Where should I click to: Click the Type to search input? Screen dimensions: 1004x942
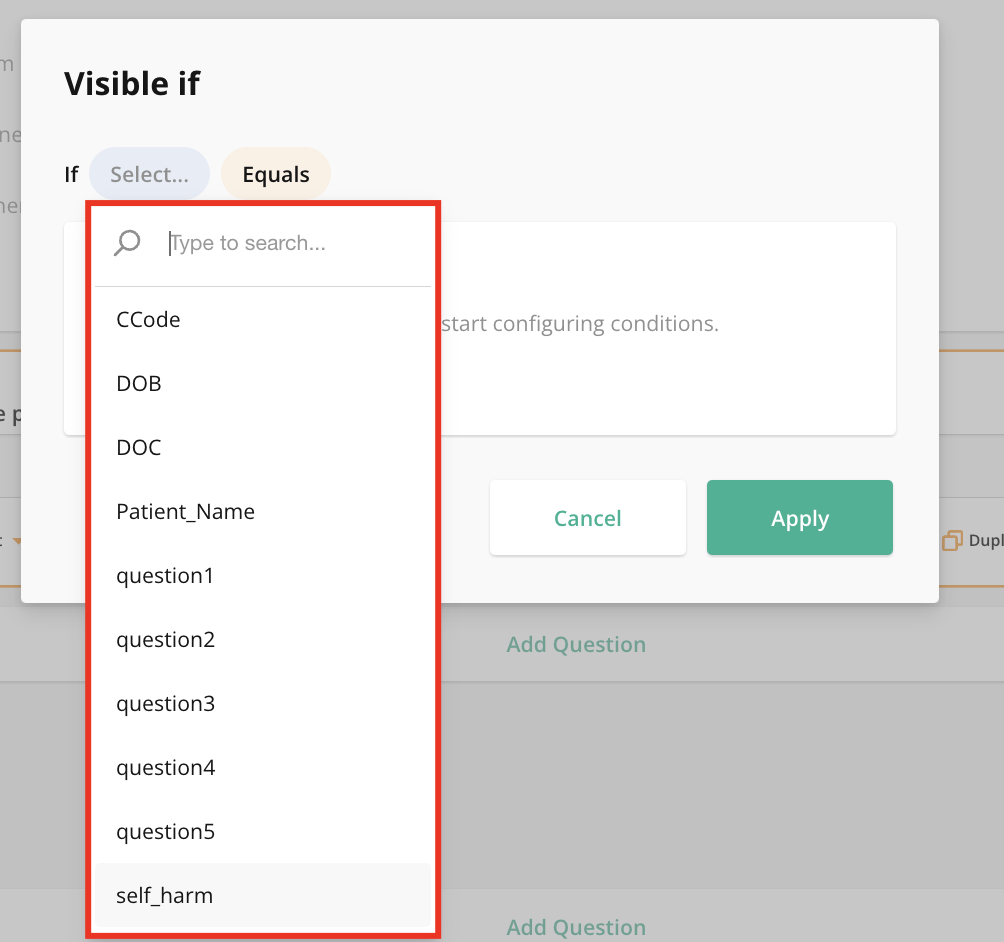coord(250,242)
